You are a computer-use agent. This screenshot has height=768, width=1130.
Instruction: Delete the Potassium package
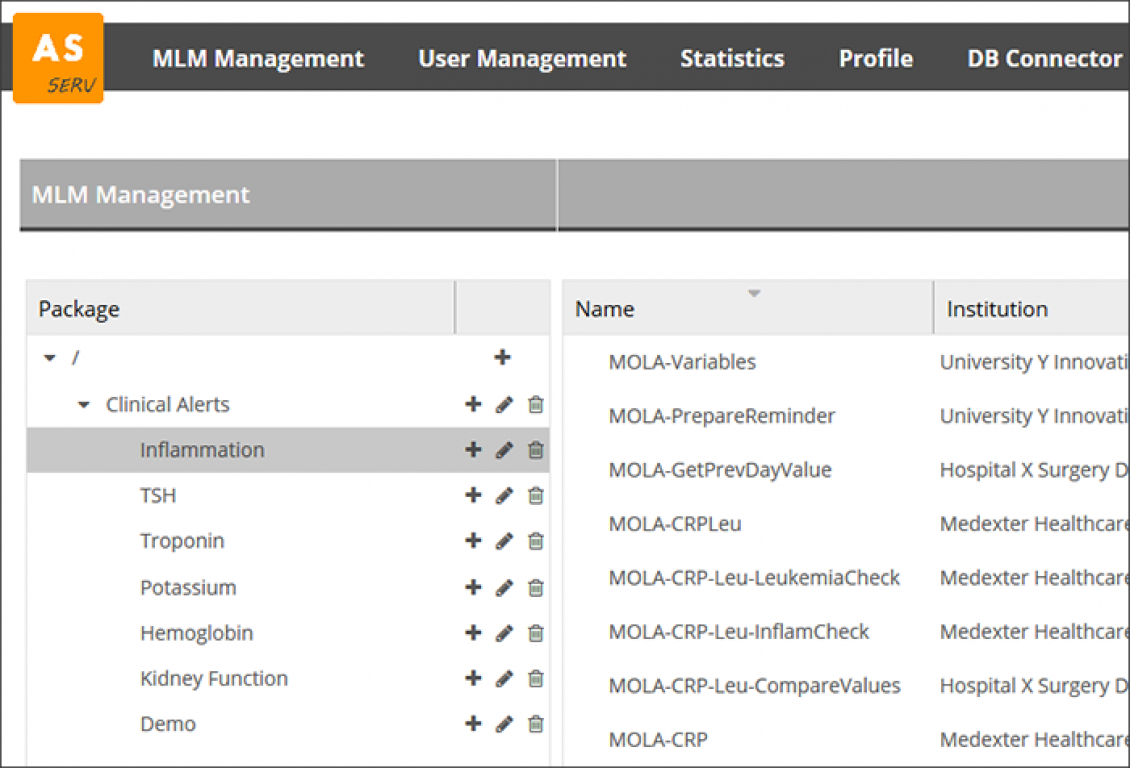point(536,587)
